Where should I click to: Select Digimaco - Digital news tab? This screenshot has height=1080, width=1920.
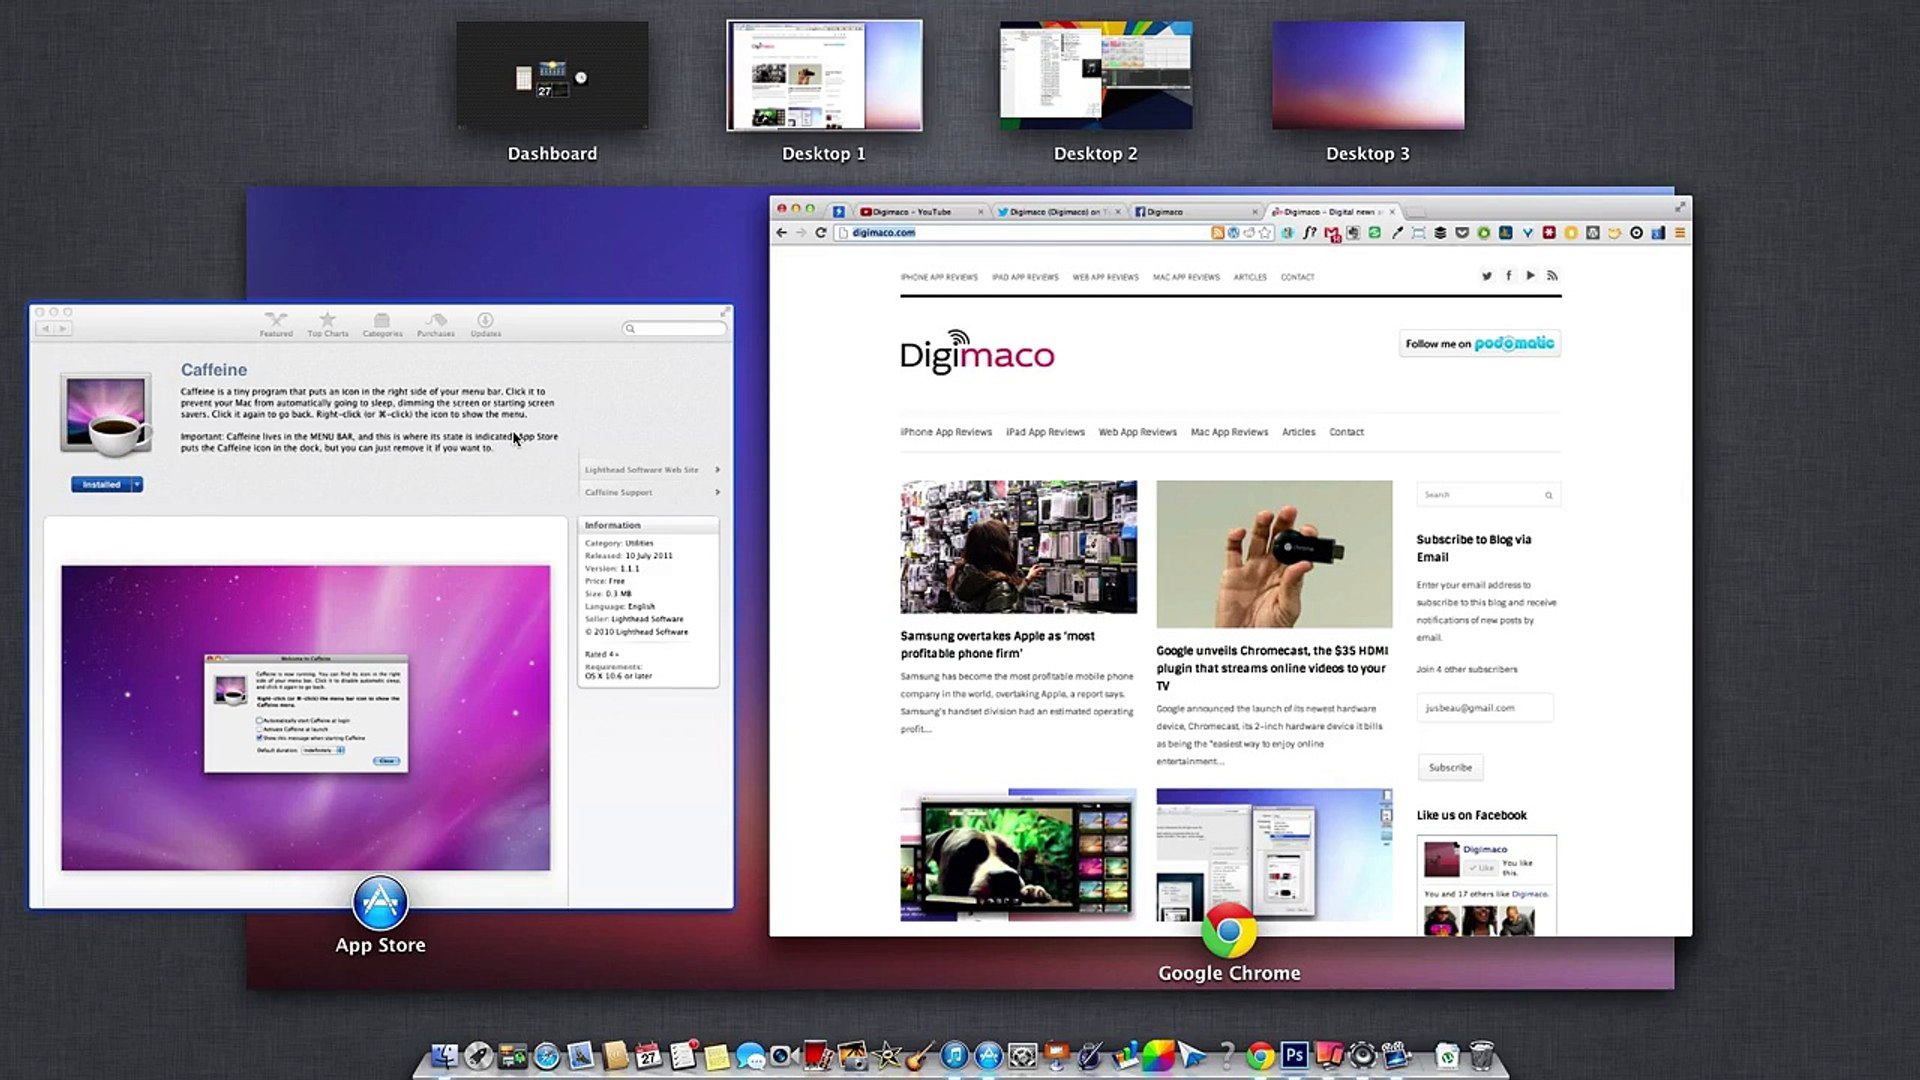[x=1333, y=212]
